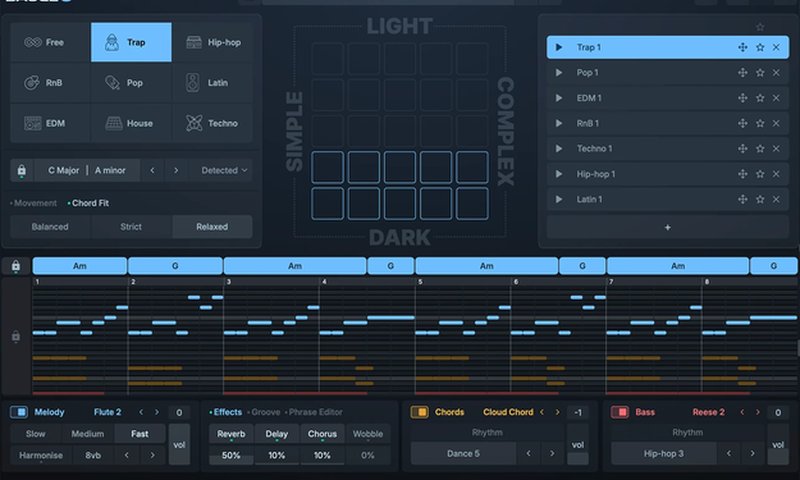Play the Pop 1 preset preview

click(559, 73)
